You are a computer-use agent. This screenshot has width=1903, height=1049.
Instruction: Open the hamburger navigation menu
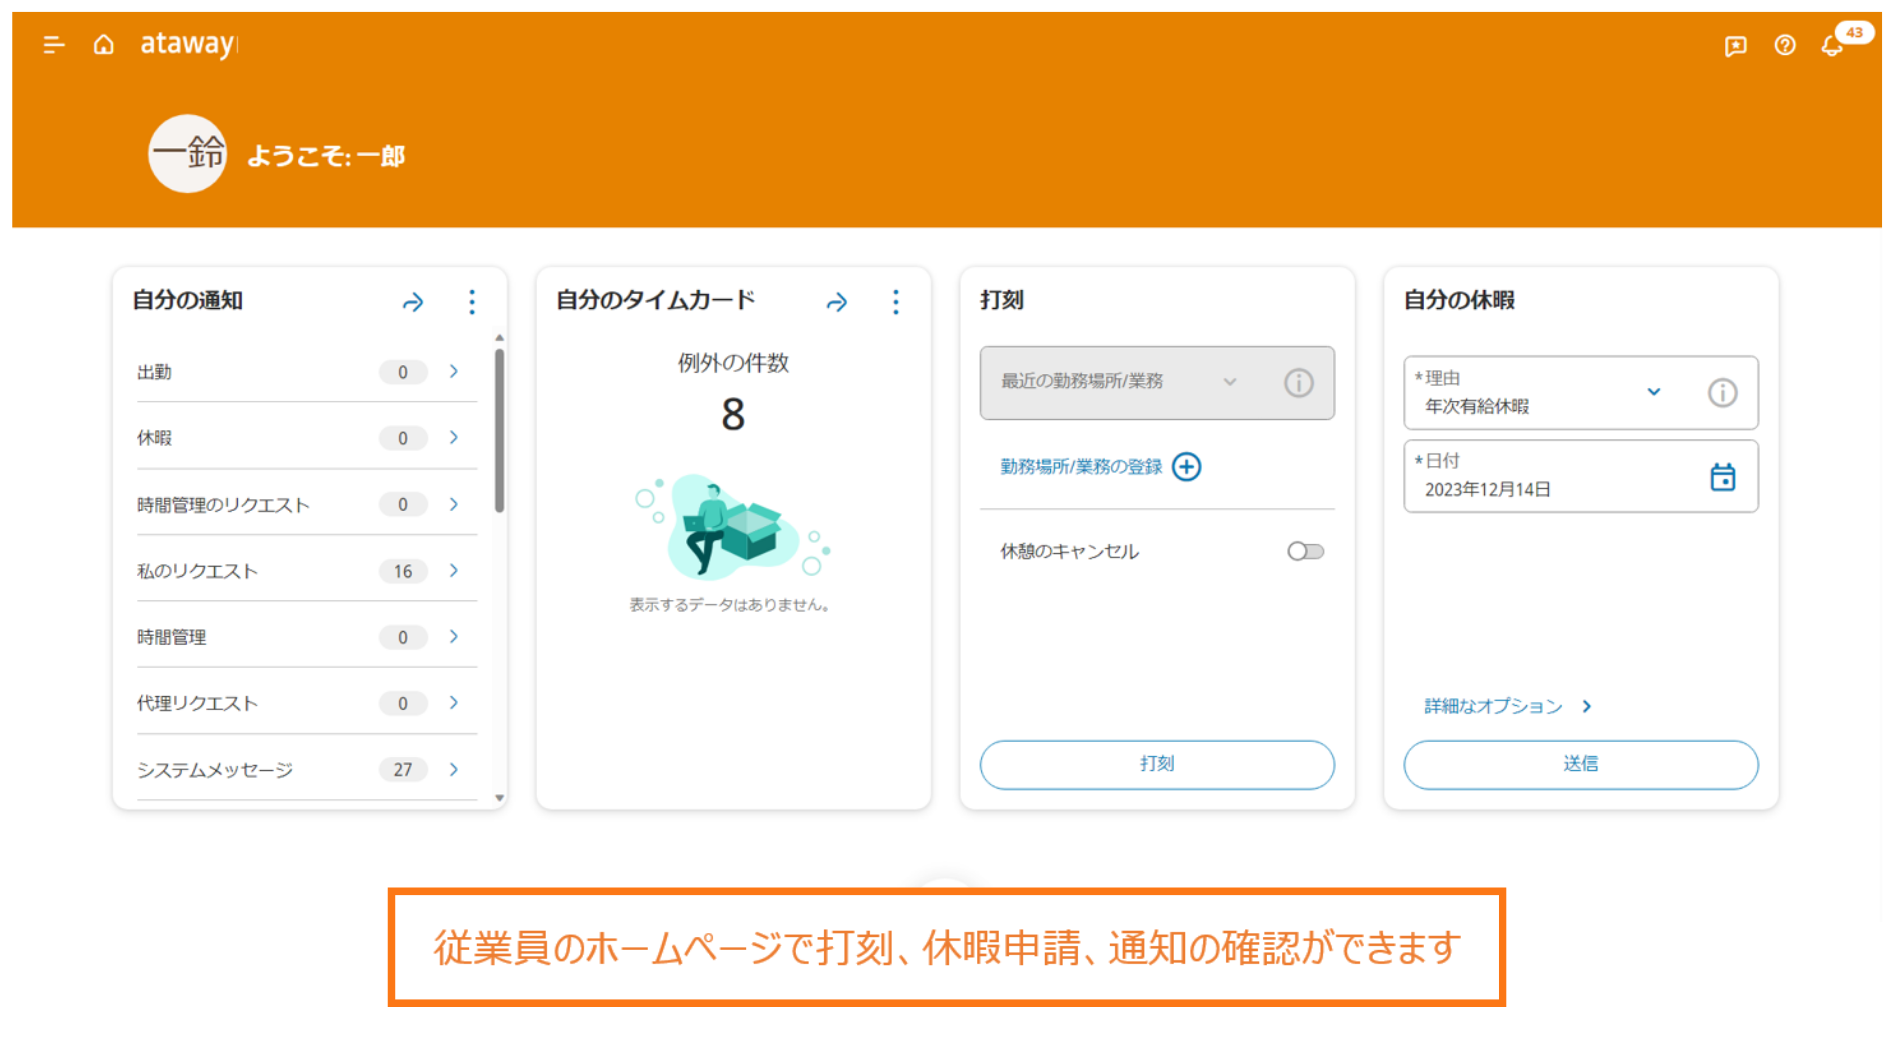54,44
